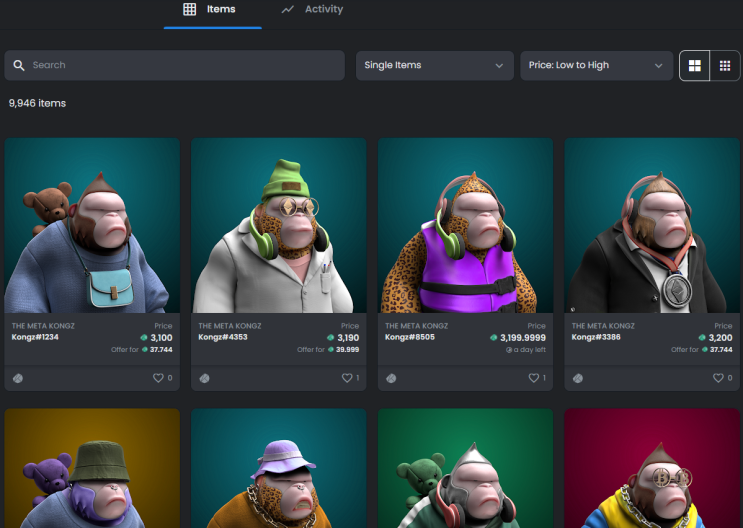Click the Search input field
This screenshot has height=528, width=743.
[x=174, y=65]
